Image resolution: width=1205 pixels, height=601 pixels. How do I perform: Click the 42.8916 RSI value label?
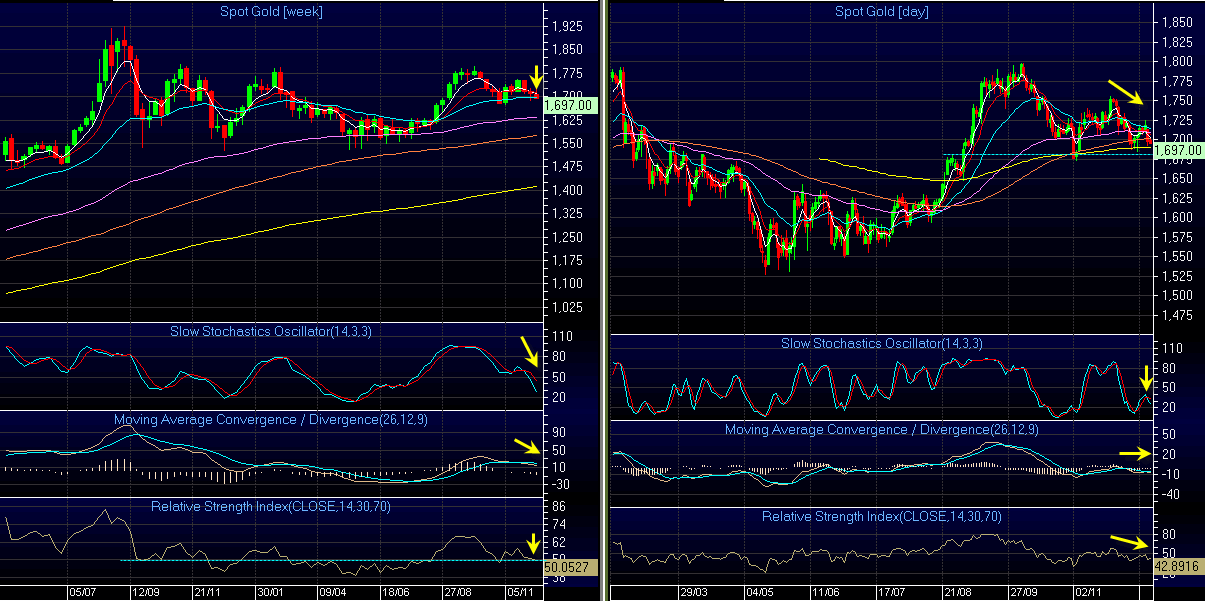click(x=1178, y=565)
